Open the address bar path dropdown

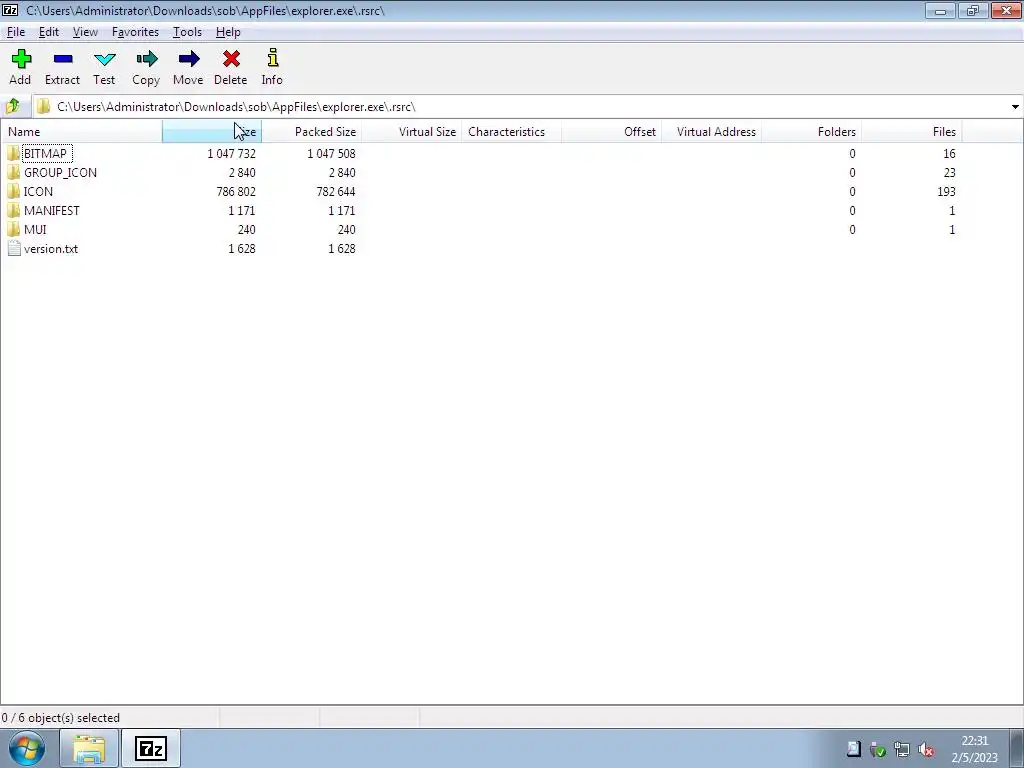point(1015,106)
